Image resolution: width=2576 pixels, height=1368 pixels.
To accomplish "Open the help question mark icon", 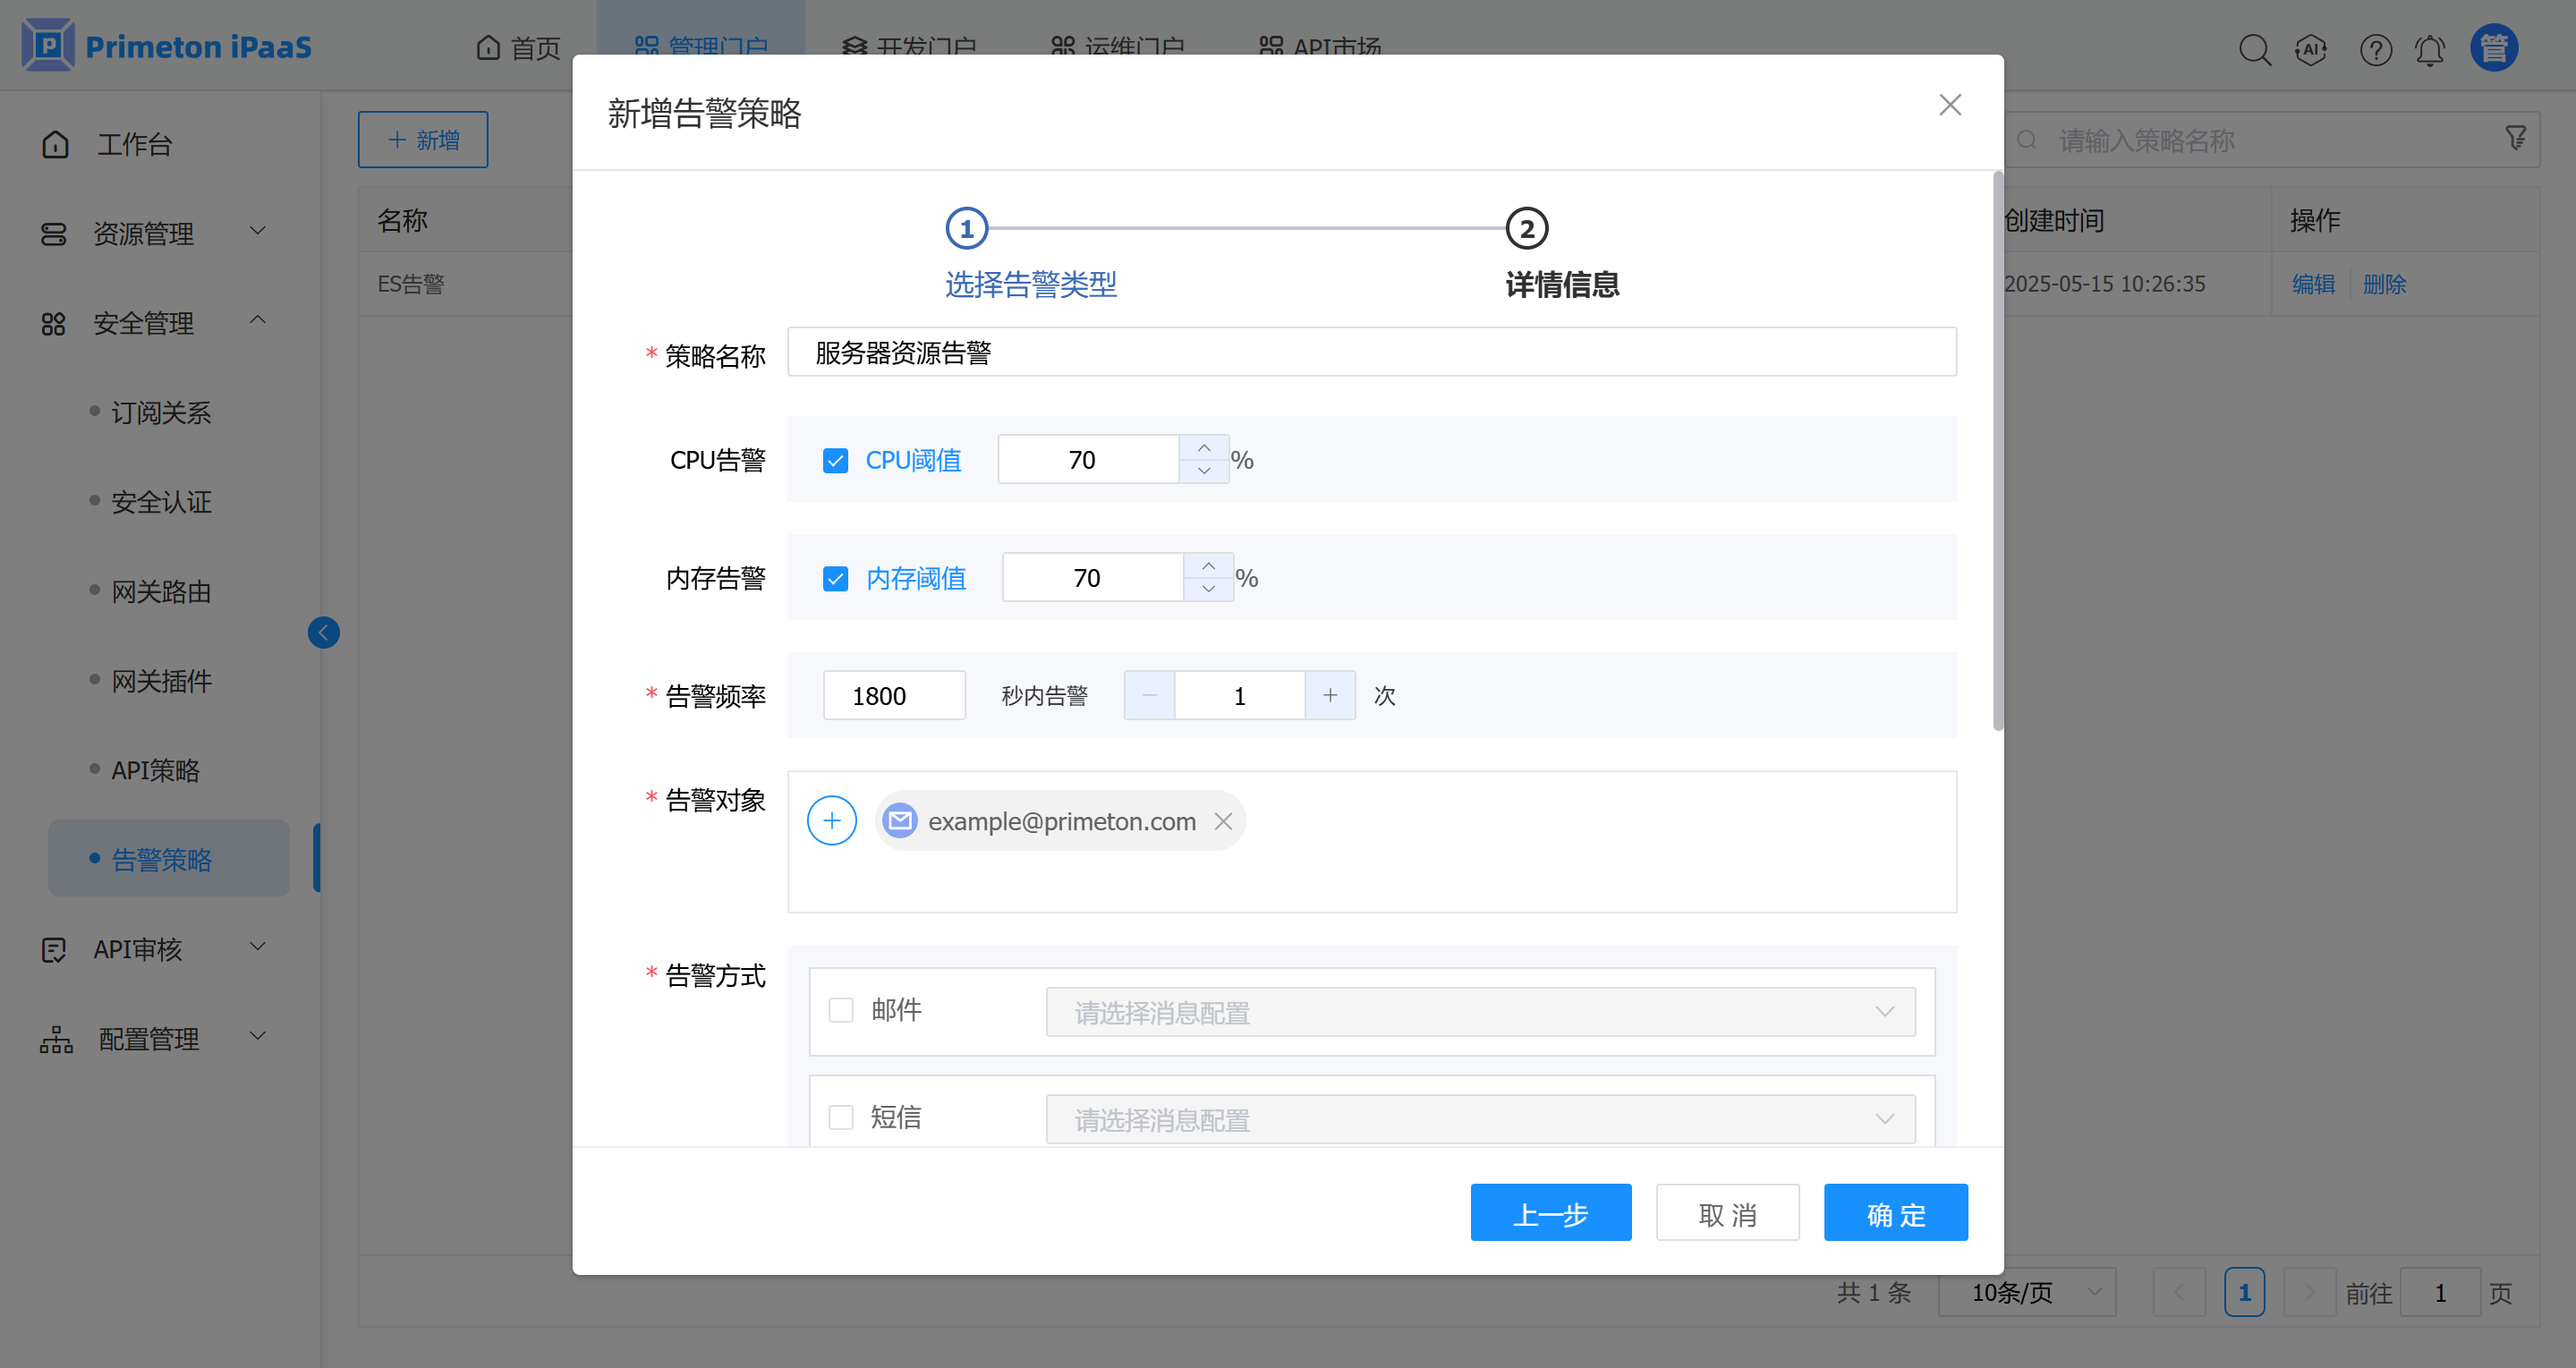I will coord(2375,49).
